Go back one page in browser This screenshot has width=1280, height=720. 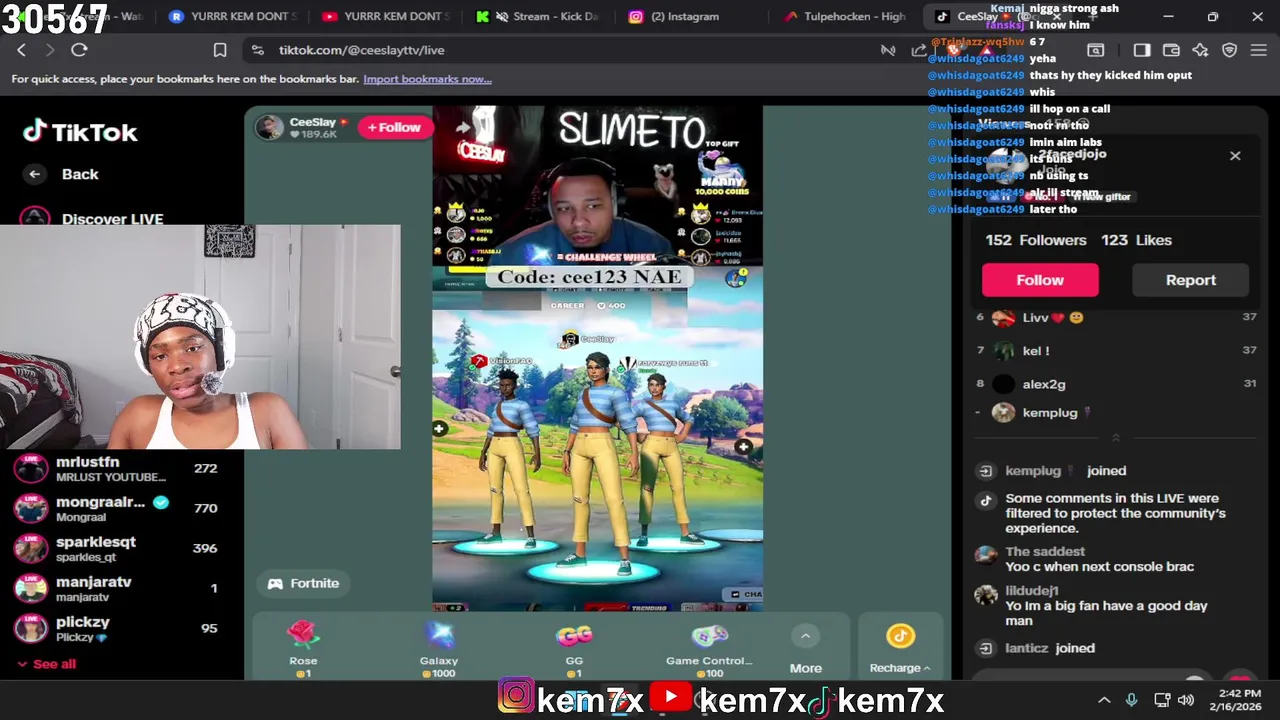point(22,50)
